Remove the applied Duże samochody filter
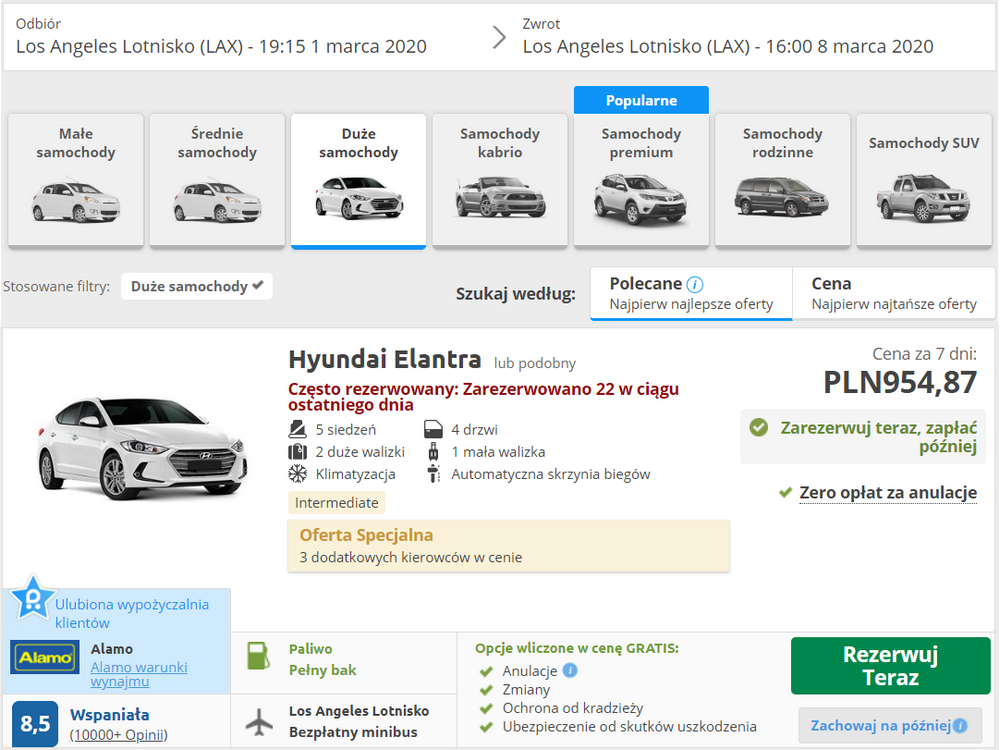 [x=197, y=286]
